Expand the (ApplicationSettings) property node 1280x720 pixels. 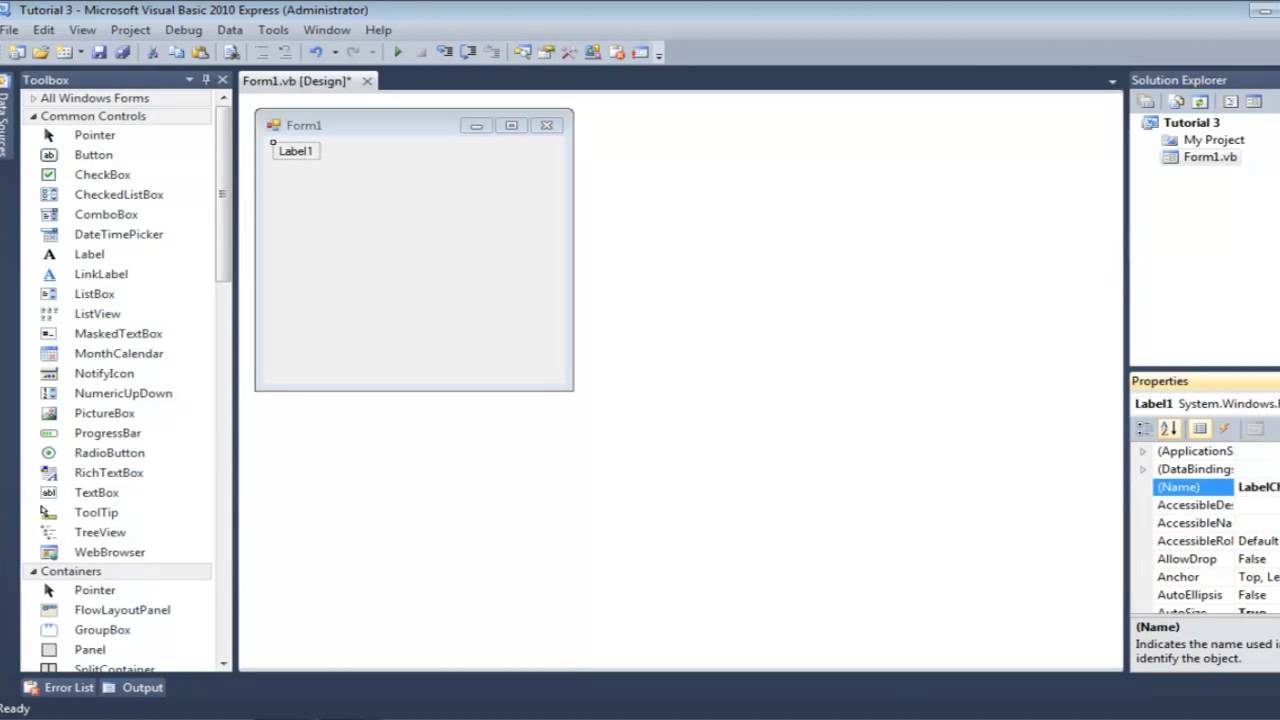1143,451
